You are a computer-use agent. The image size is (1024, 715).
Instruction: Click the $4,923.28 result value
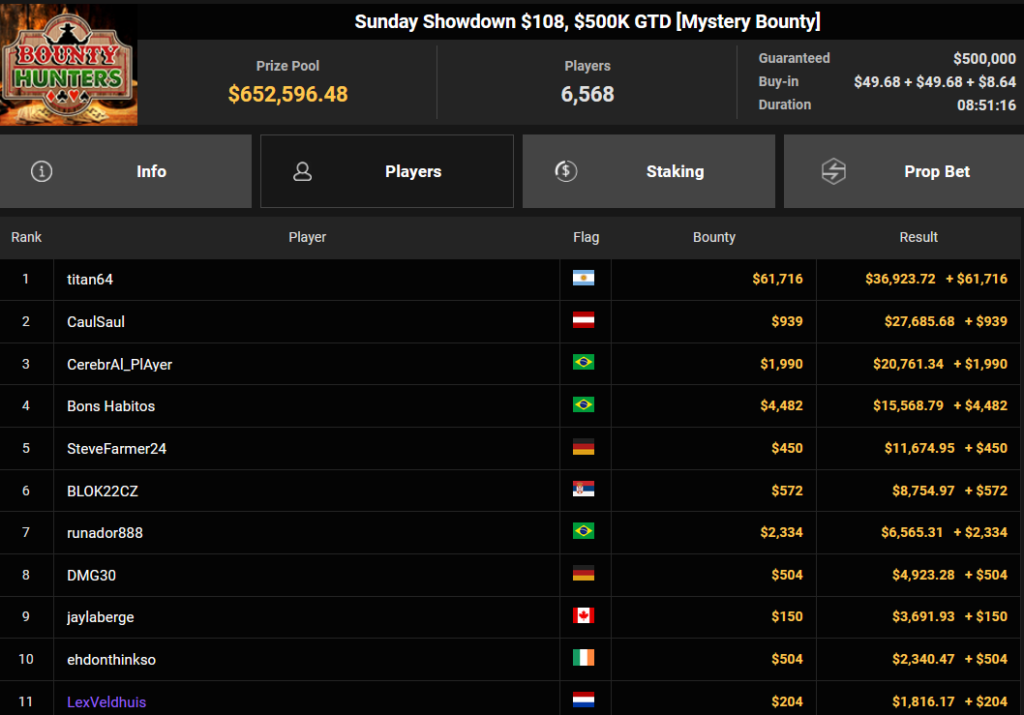923,575
